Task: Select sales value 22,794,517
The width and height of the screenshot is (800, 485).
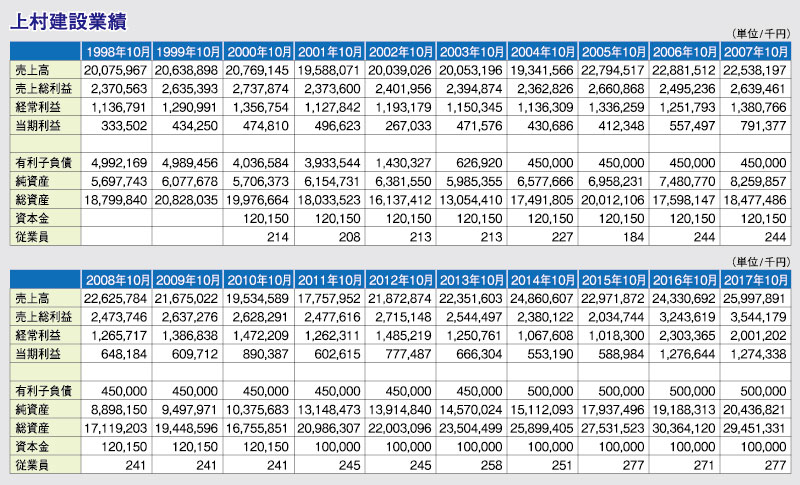Action: point(613,70)
